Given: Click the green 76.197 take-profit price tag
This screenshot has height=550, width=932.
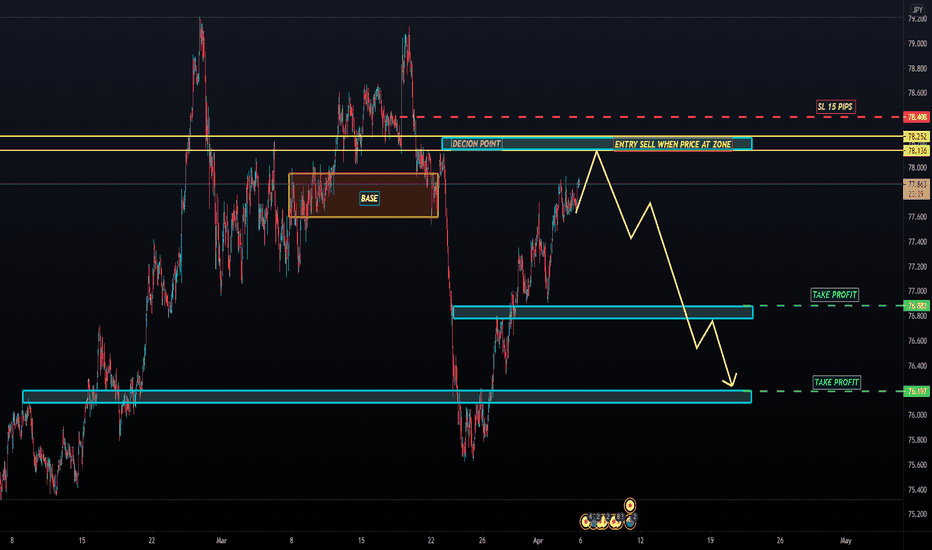Looking at the screenshot, I should coord(917,391).
